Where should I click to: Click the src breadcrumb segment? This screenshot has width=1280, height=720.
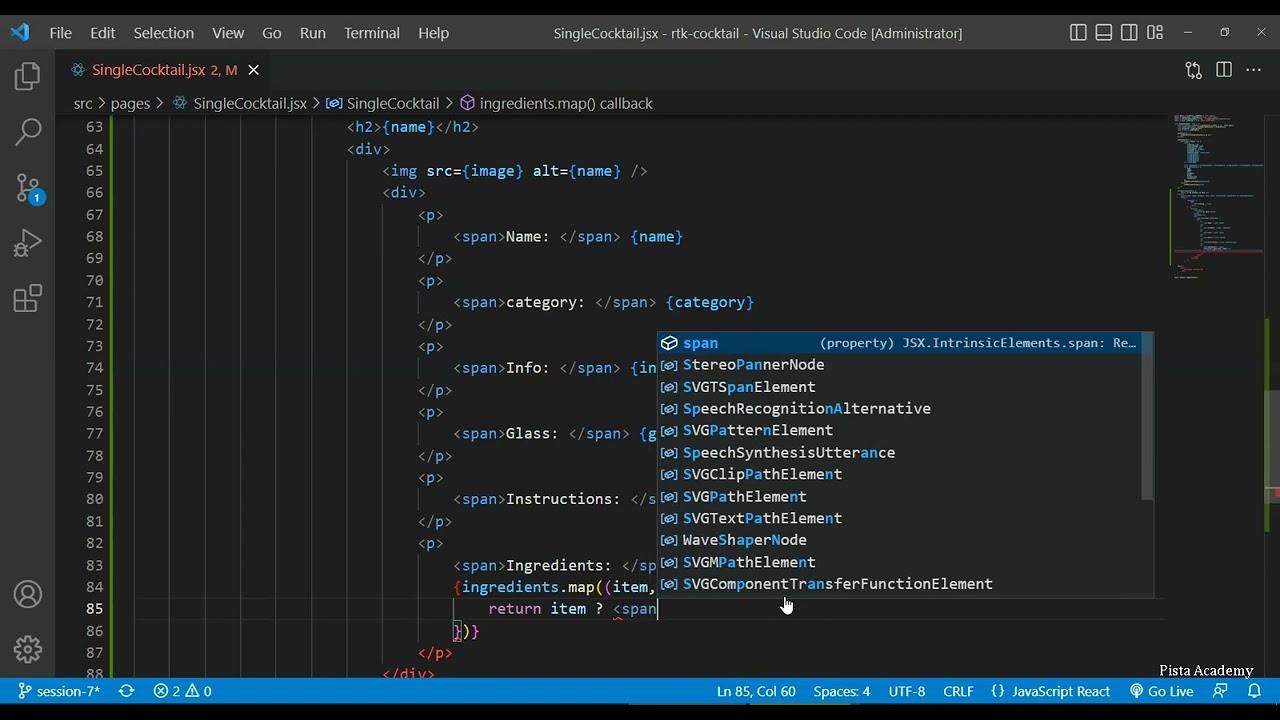coord(83,103)
